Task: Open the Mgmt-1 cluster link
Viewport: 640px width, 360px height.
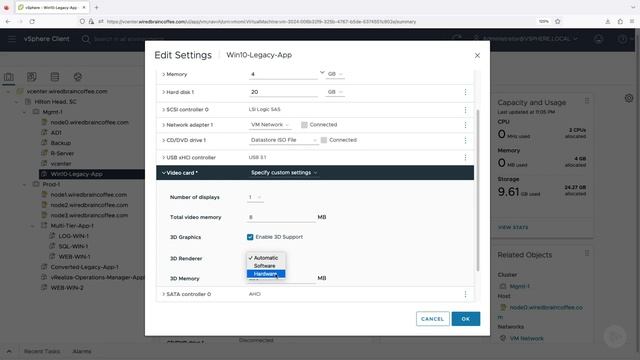Action: pos(520,287)
